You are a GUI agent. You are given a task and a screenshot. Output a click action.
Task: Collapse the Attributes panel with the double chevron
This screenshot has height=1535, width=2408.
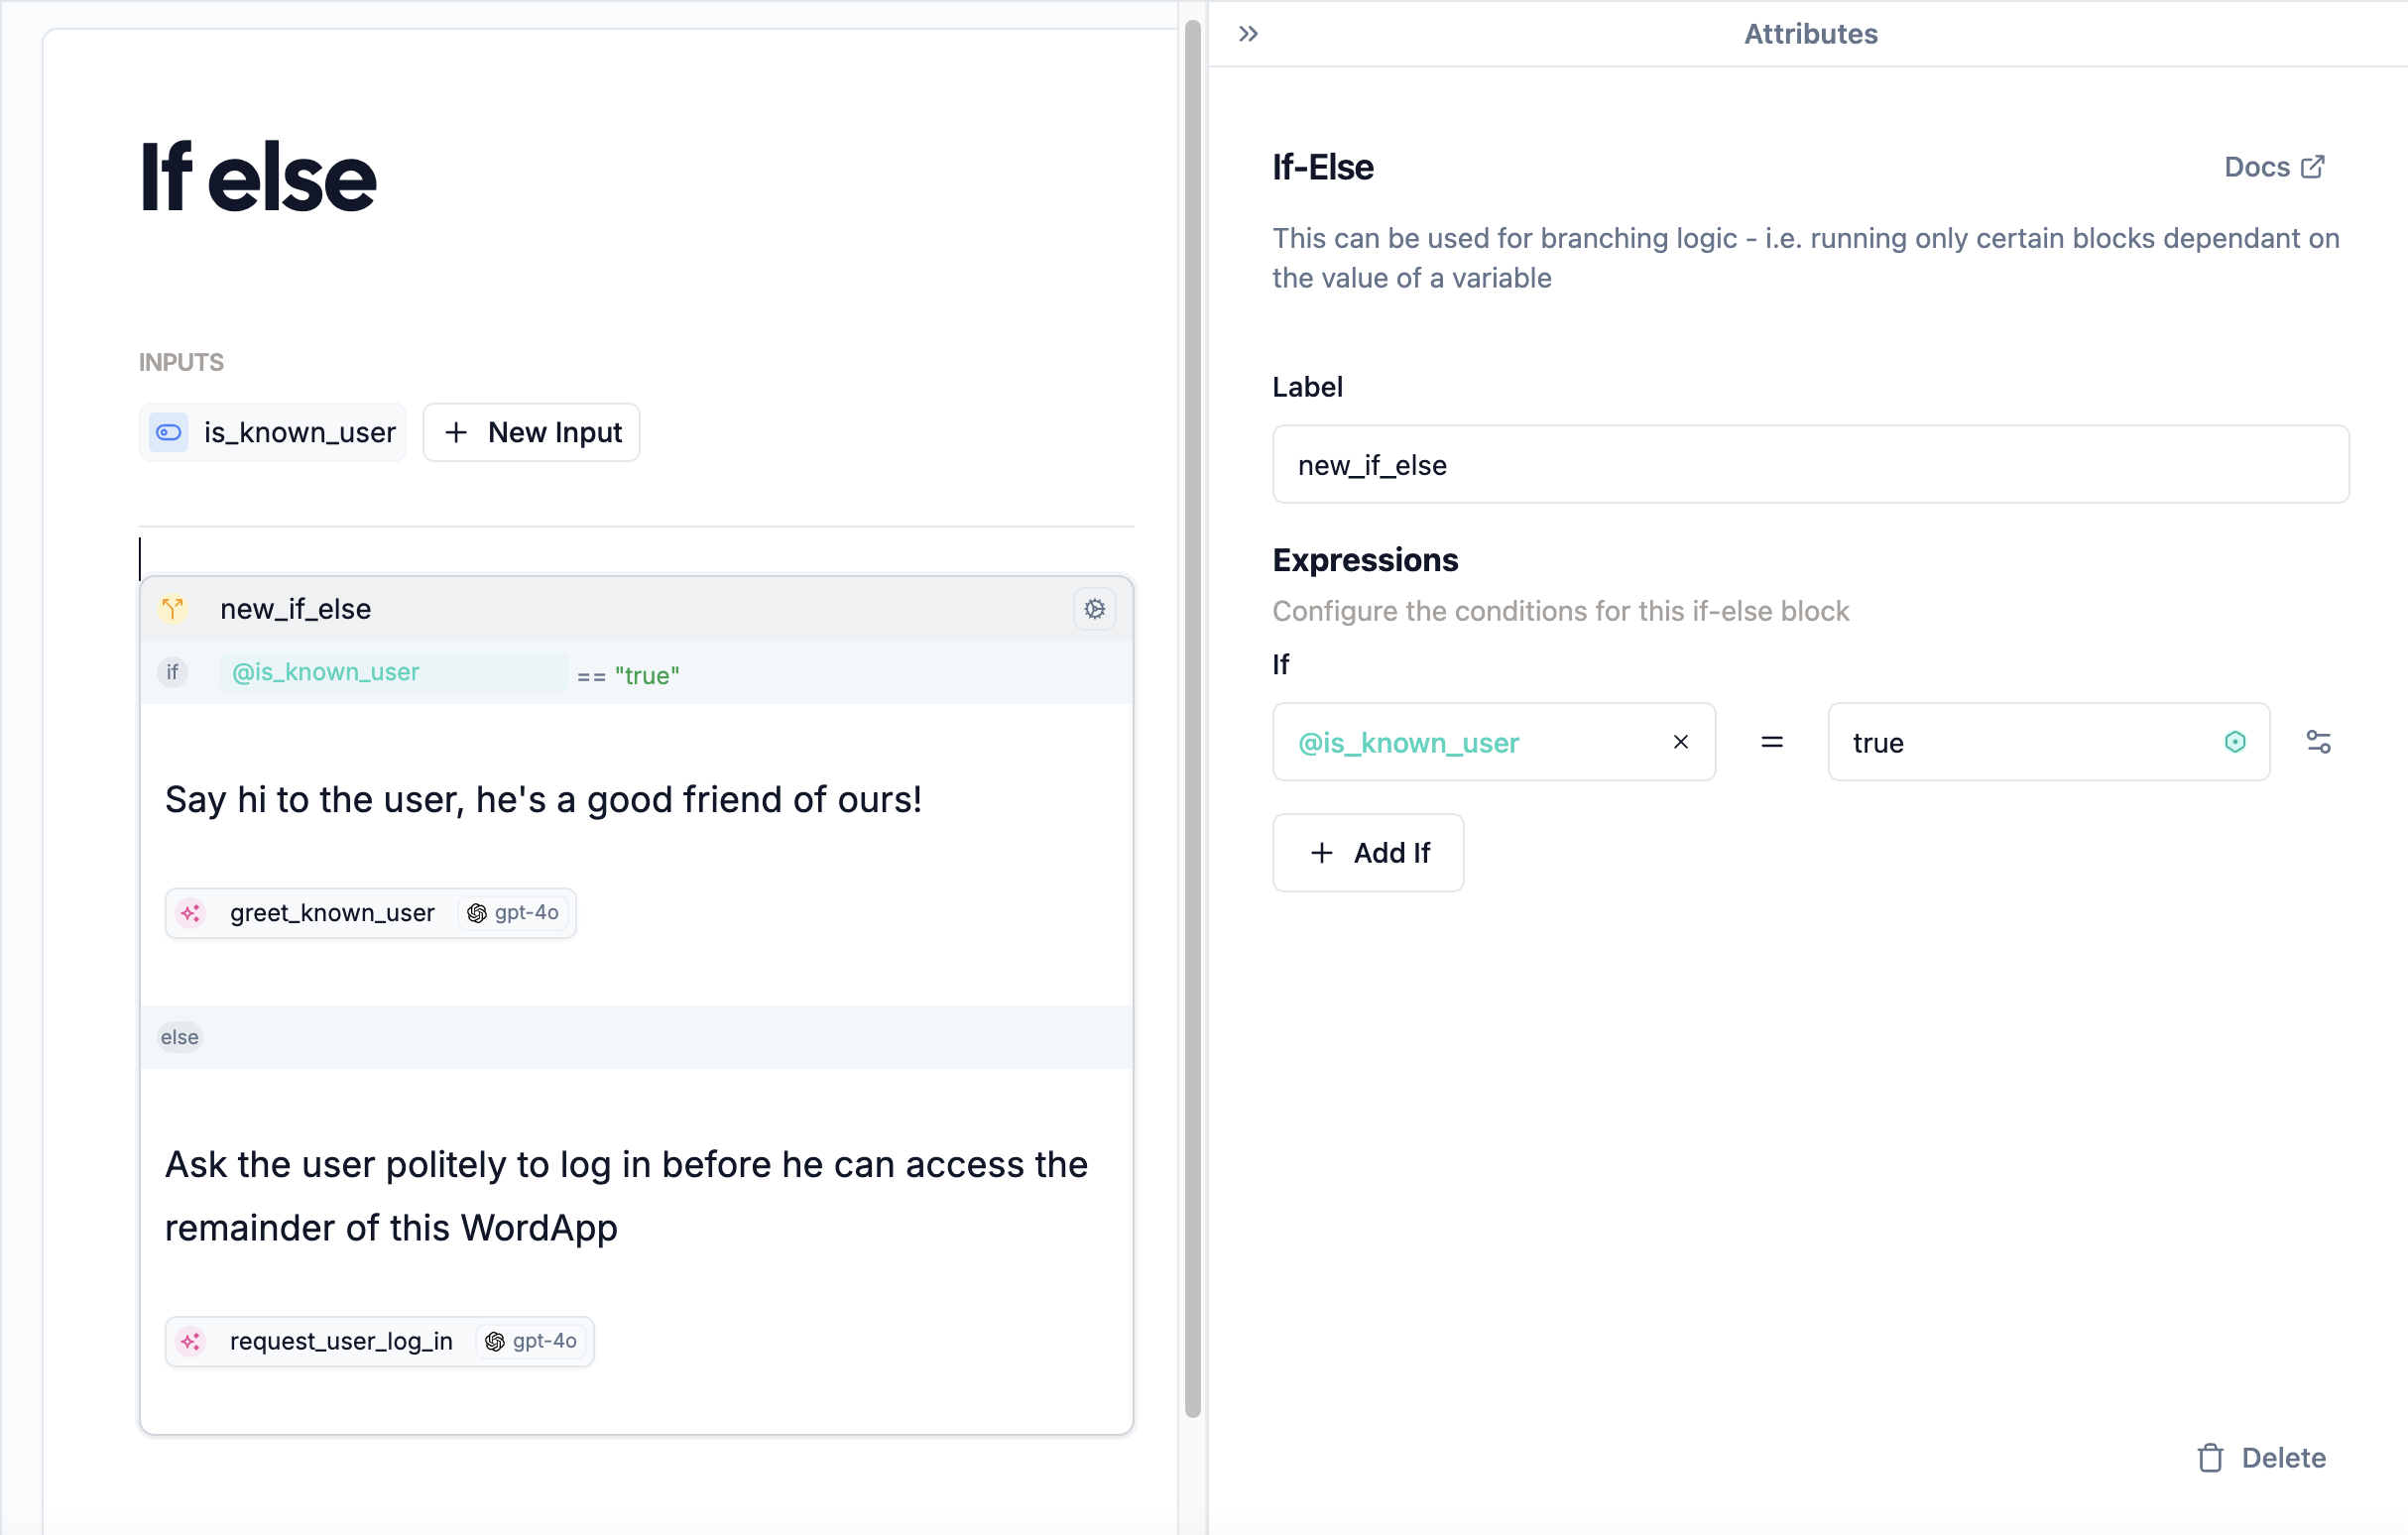tap(1248, 34)
